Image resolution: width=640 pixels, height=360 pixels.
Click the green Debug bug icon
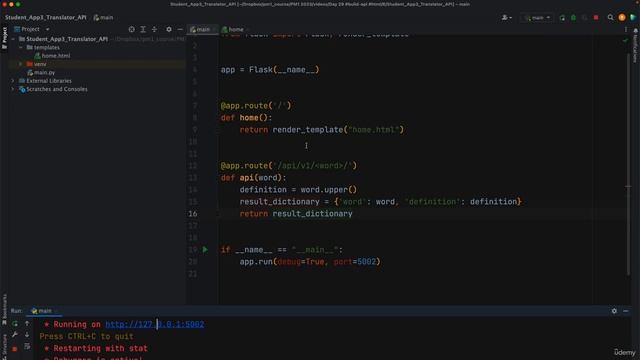(x=573, y=18)
